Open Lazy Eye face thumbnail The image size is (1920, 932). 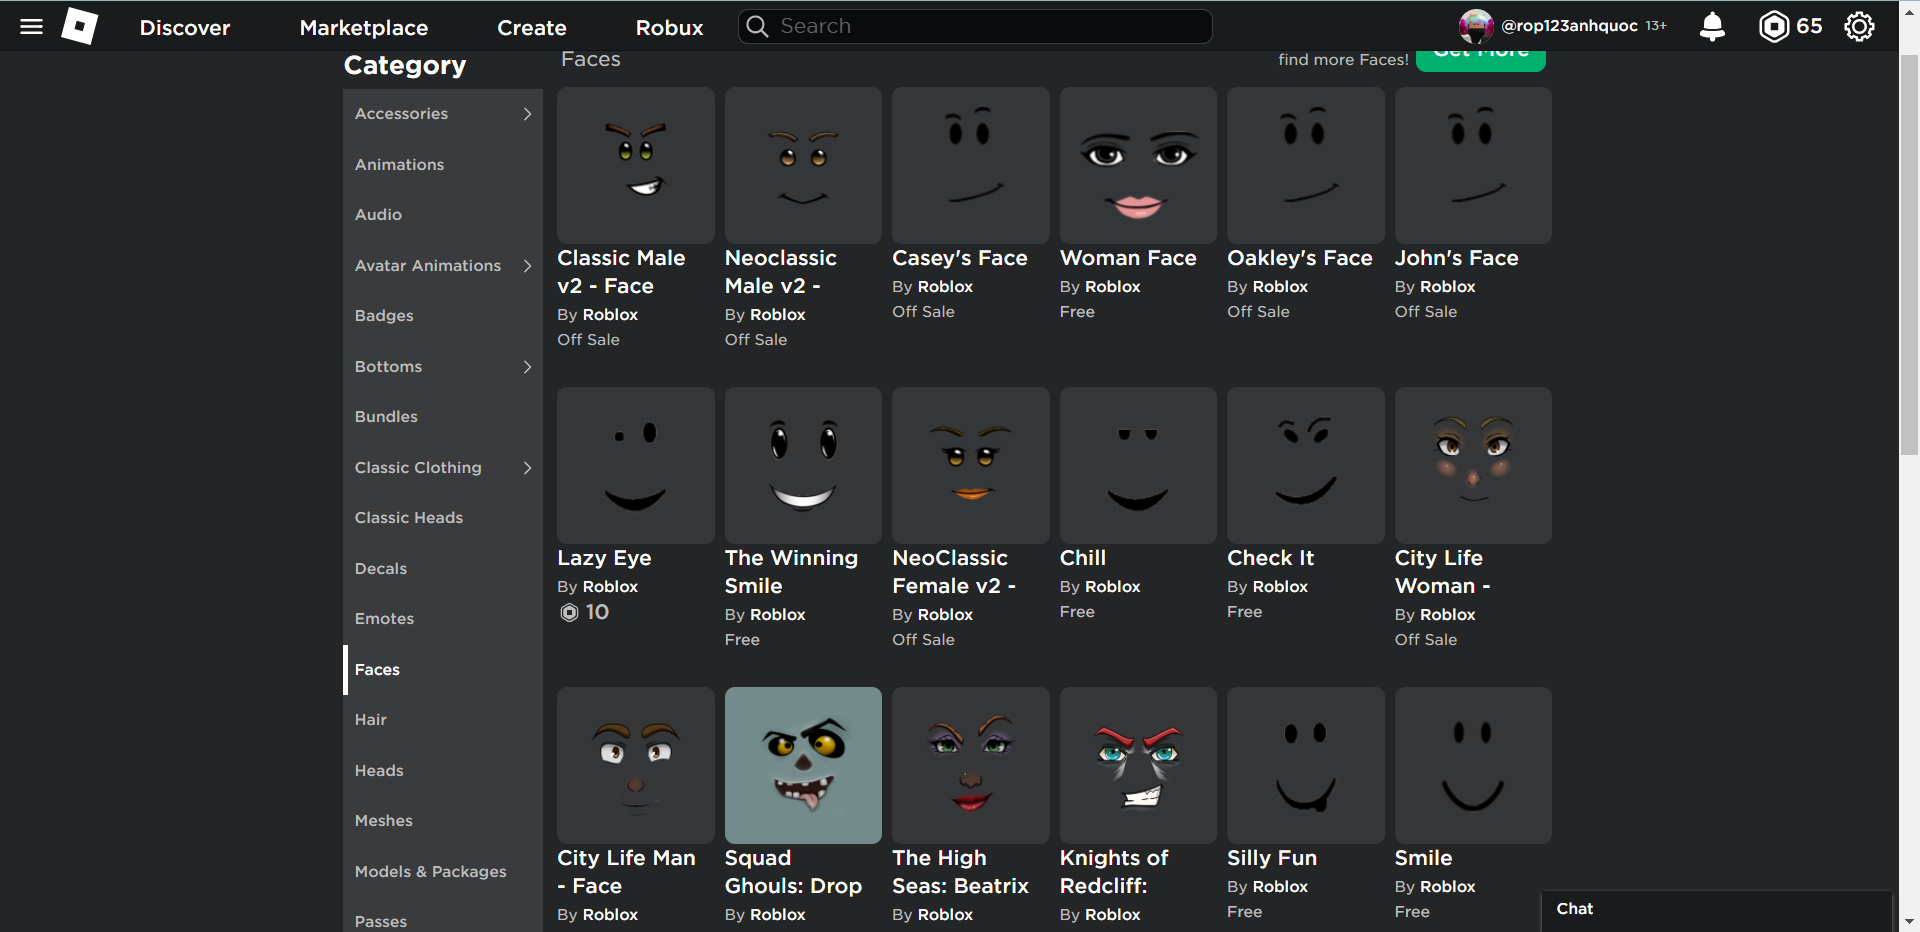(x=636, y=465)
